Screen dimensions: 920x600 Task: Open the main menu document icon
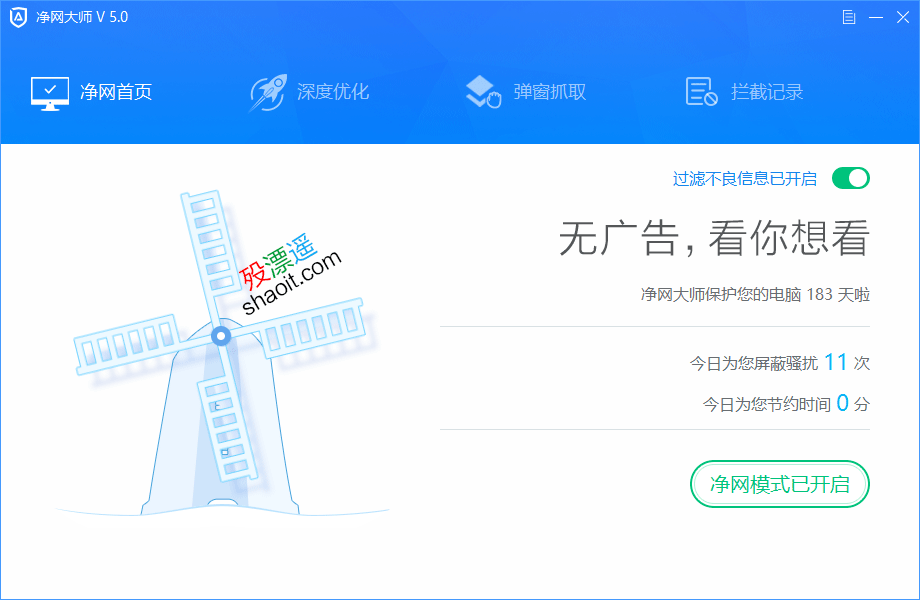[x=849, y=17]
